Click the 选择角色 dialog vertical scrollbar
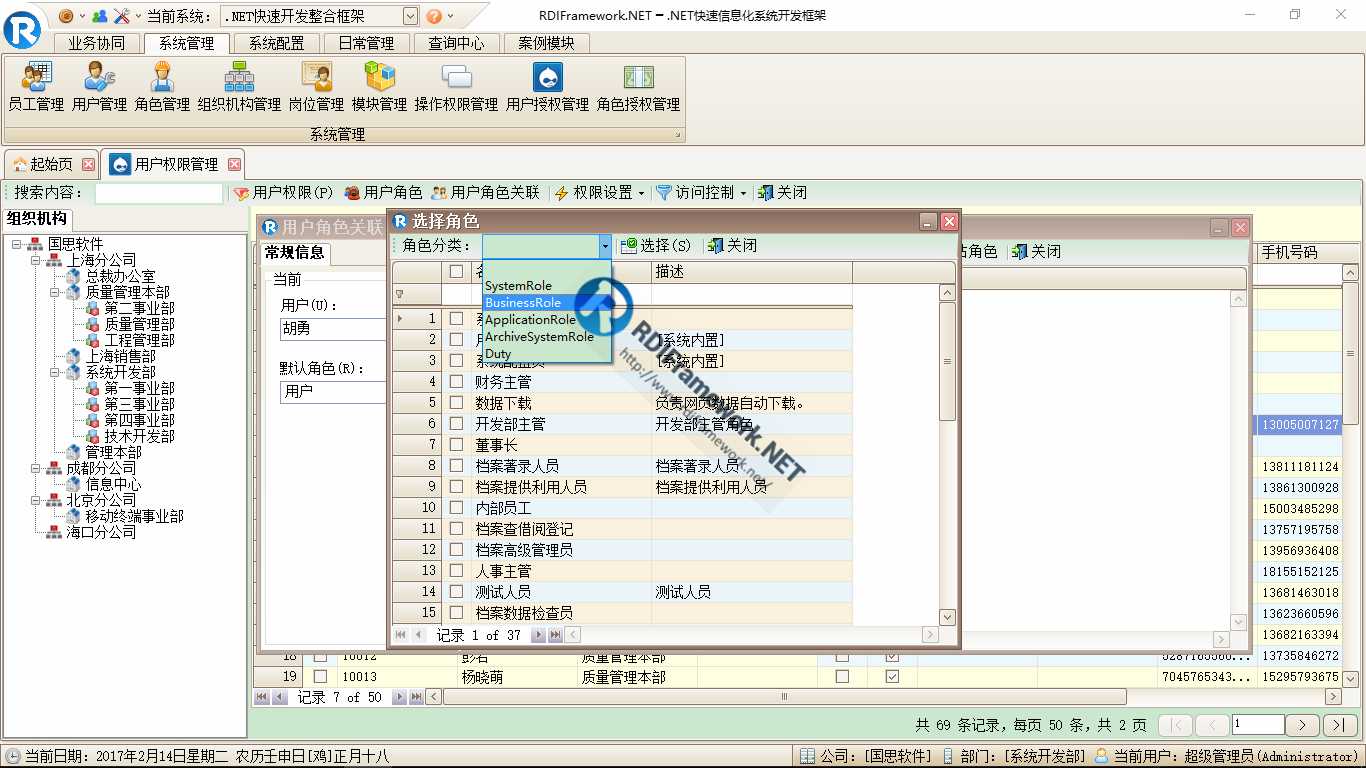 947,455
